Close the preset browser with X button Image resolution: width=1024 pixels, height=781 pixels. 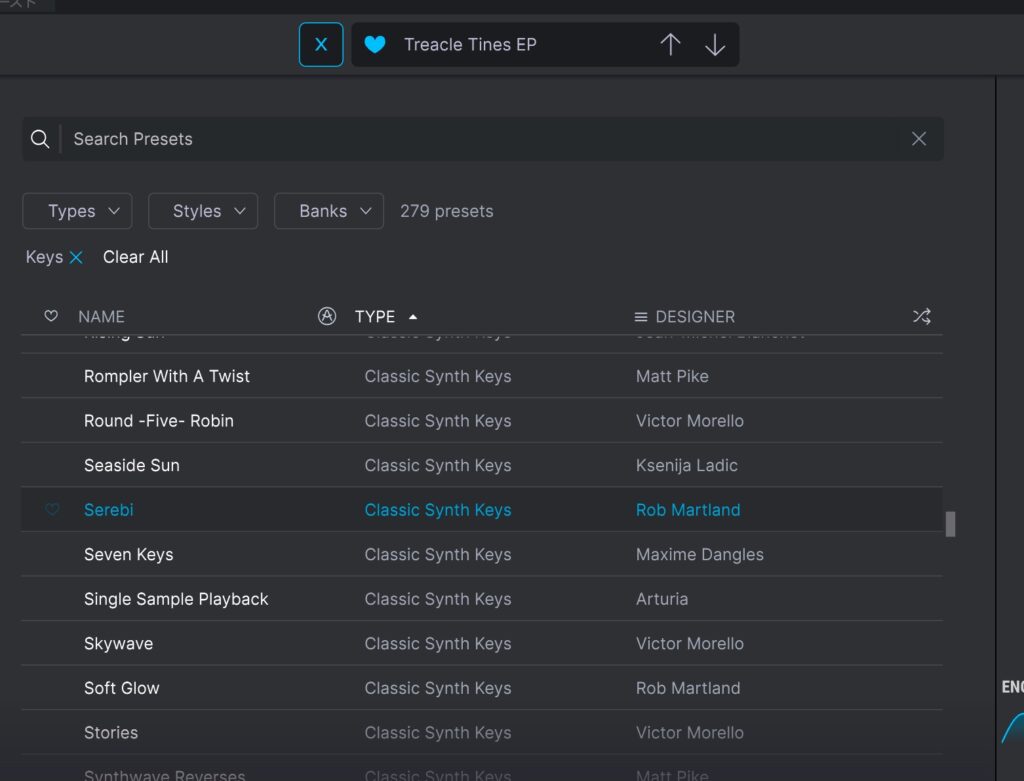pyautogui.click(x=321, y=45)
